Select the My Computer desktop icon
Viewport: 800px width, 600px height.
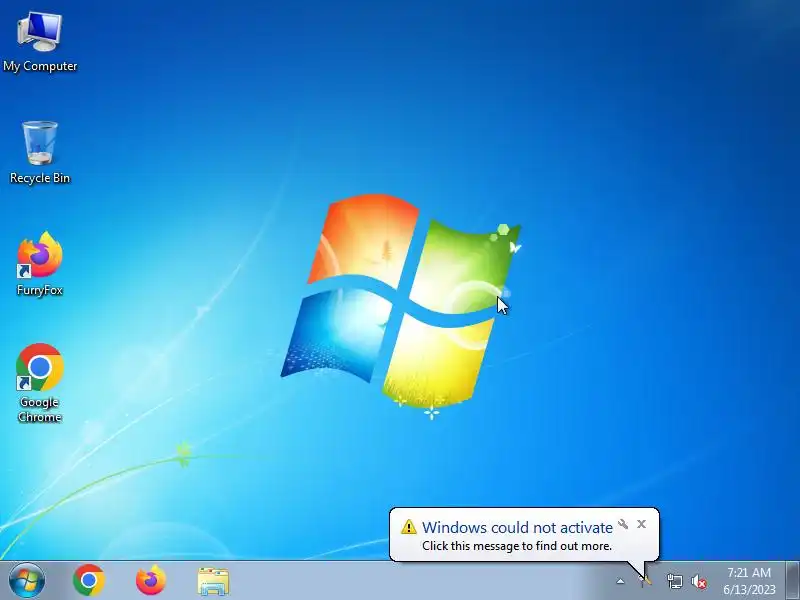[x=40, y=42]
